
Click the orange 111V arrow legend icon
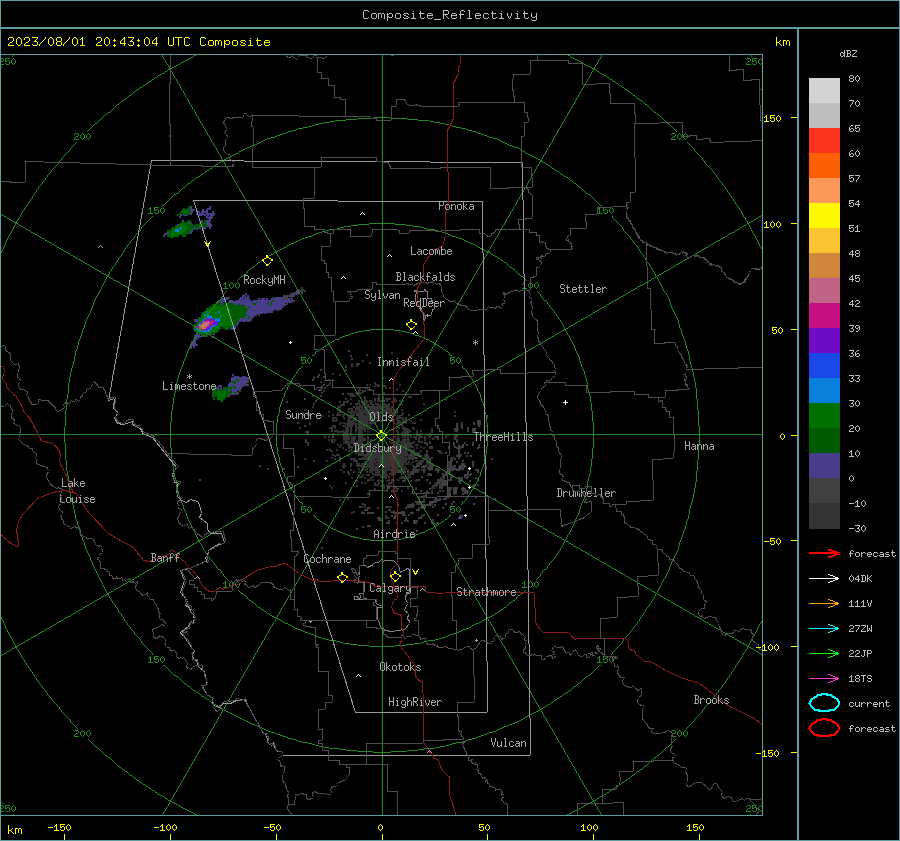824,603
